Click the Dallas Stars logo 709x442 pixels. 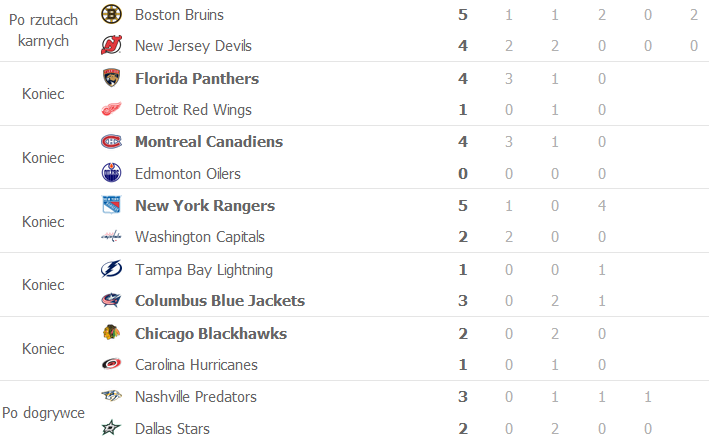pyautogui.click(x=111, y=428)
